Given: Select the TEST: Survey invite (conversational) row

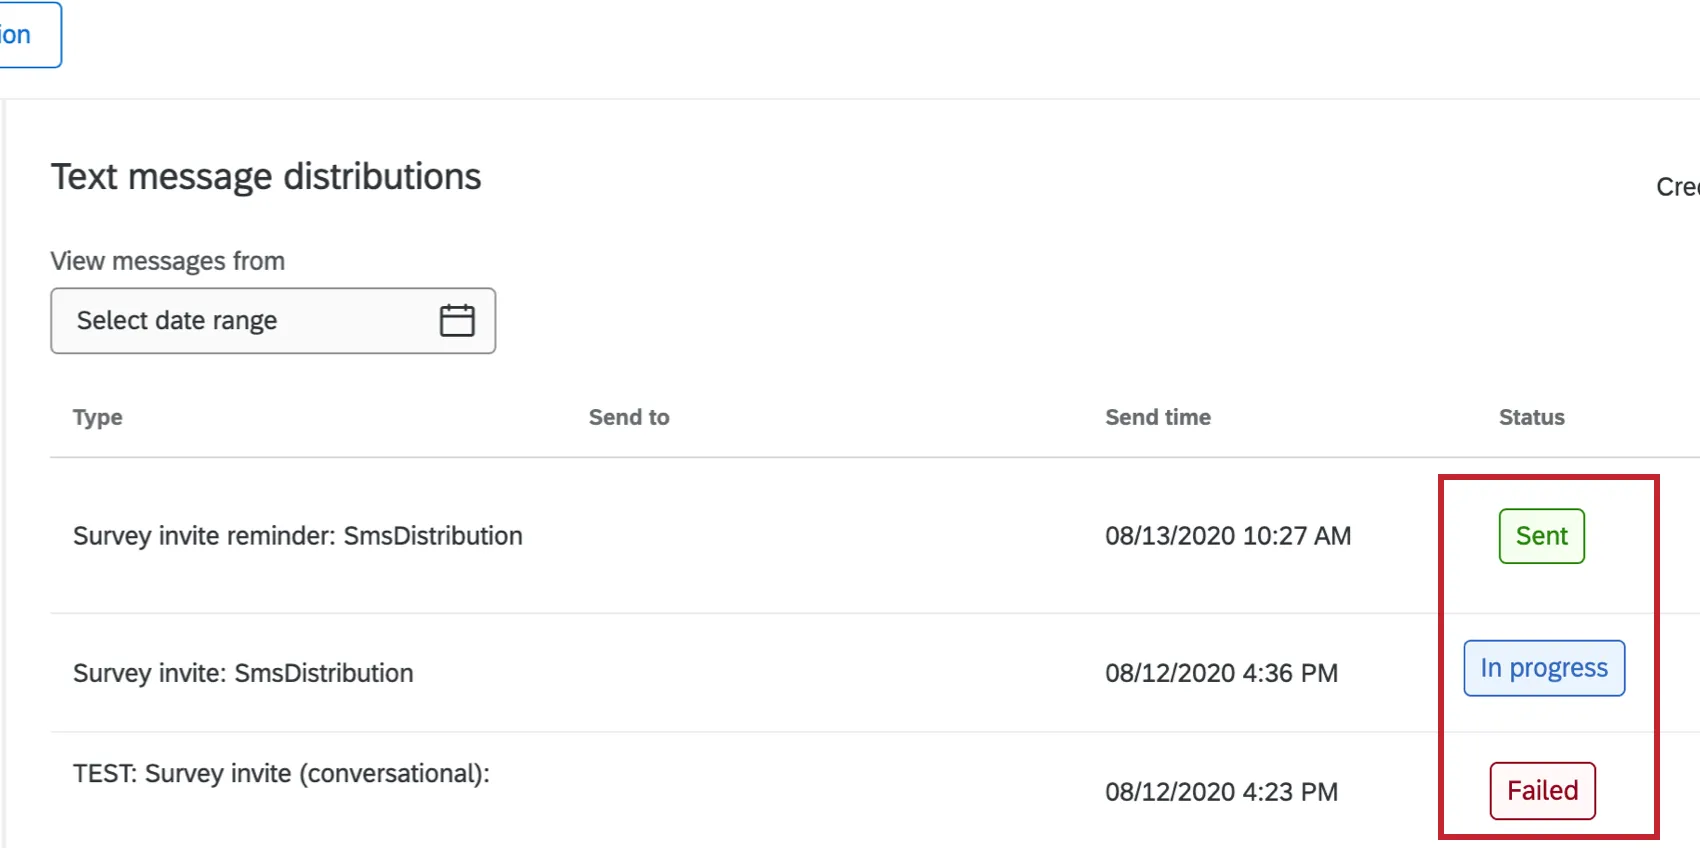Looking at the screenshot, I should click(x=281, y=773).
